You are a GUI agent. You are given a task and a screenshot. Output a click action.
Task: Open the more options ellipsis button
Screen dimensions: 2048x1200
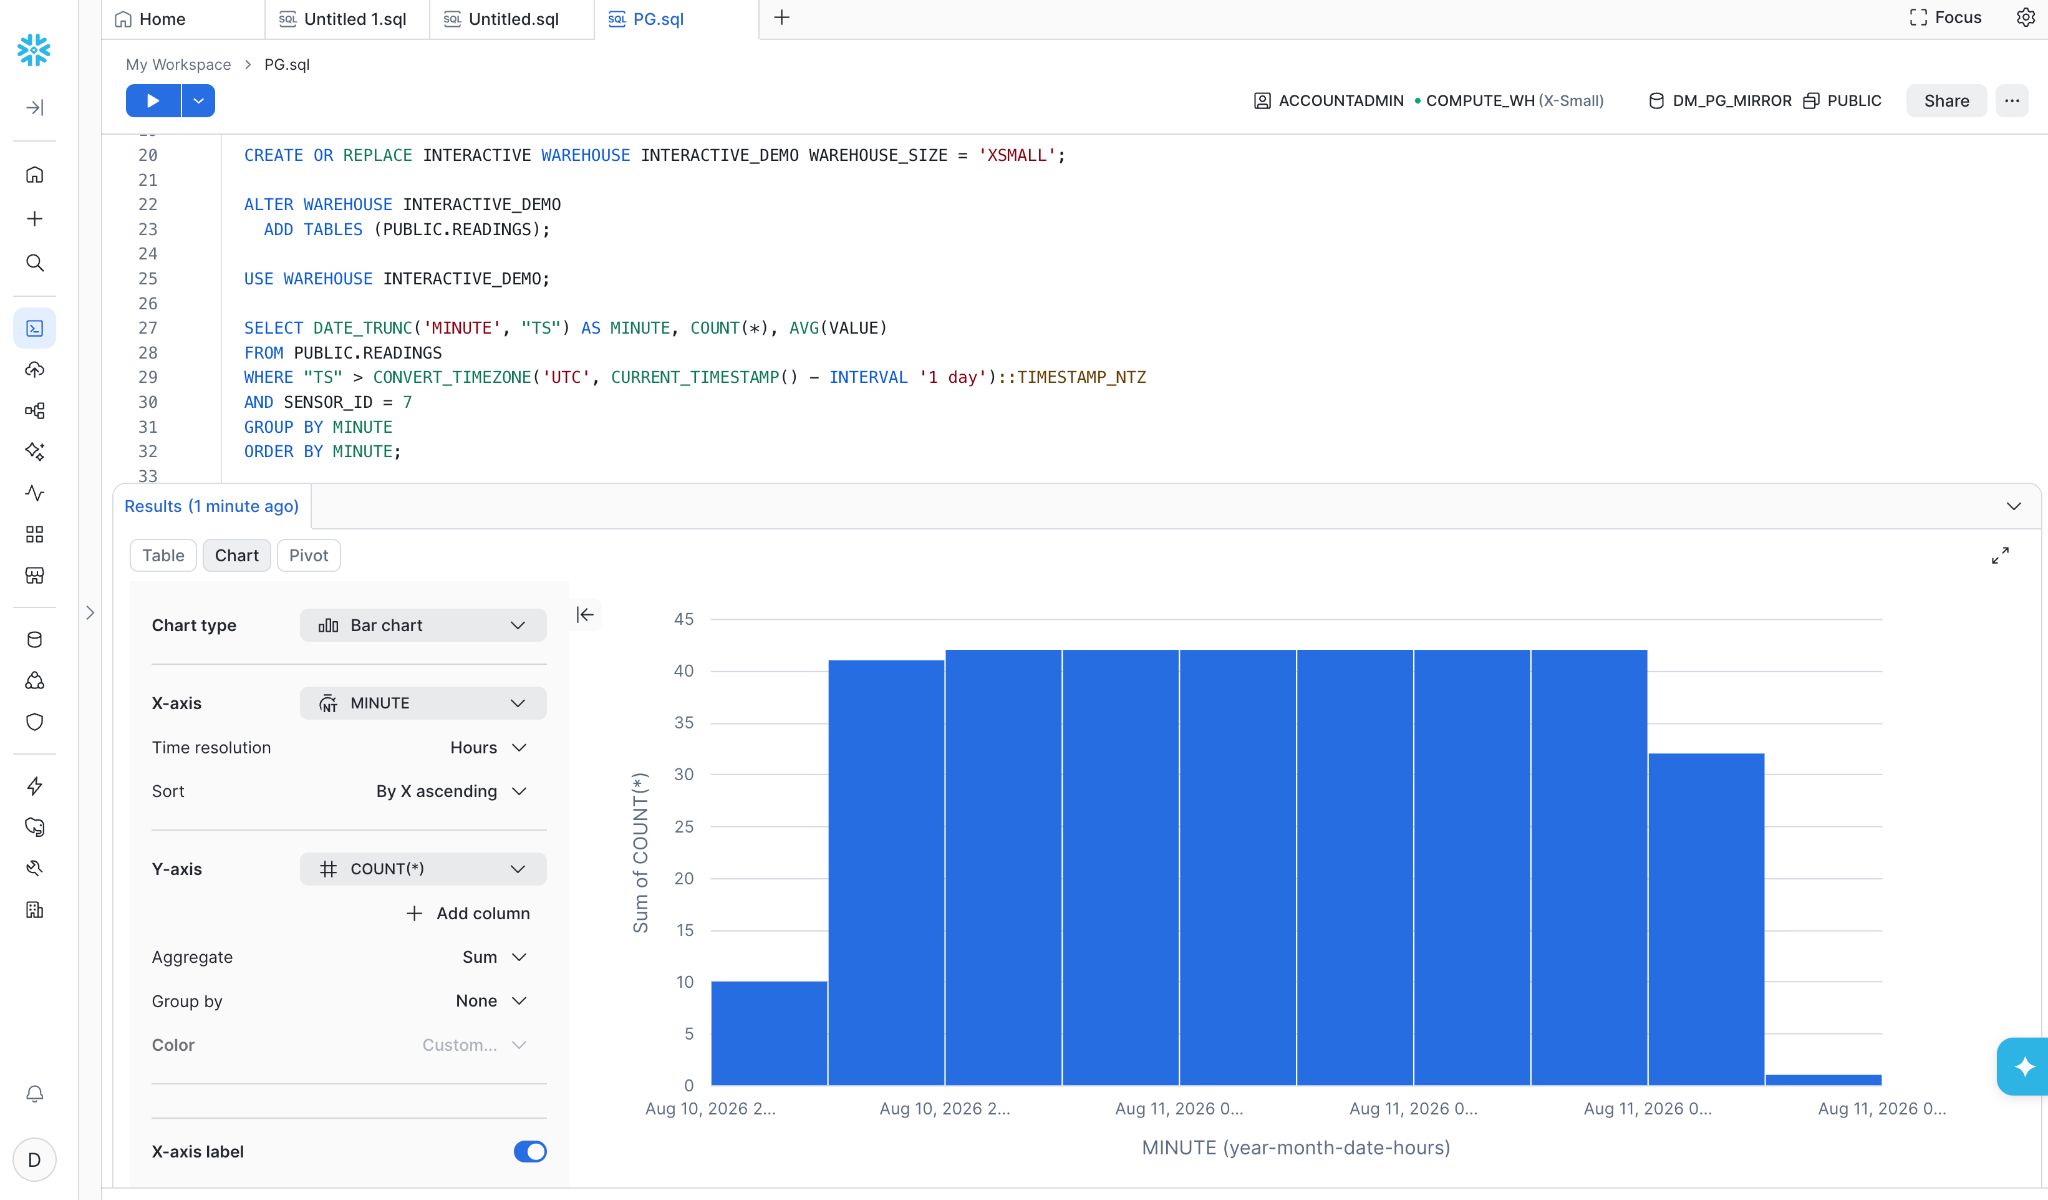2012,101
